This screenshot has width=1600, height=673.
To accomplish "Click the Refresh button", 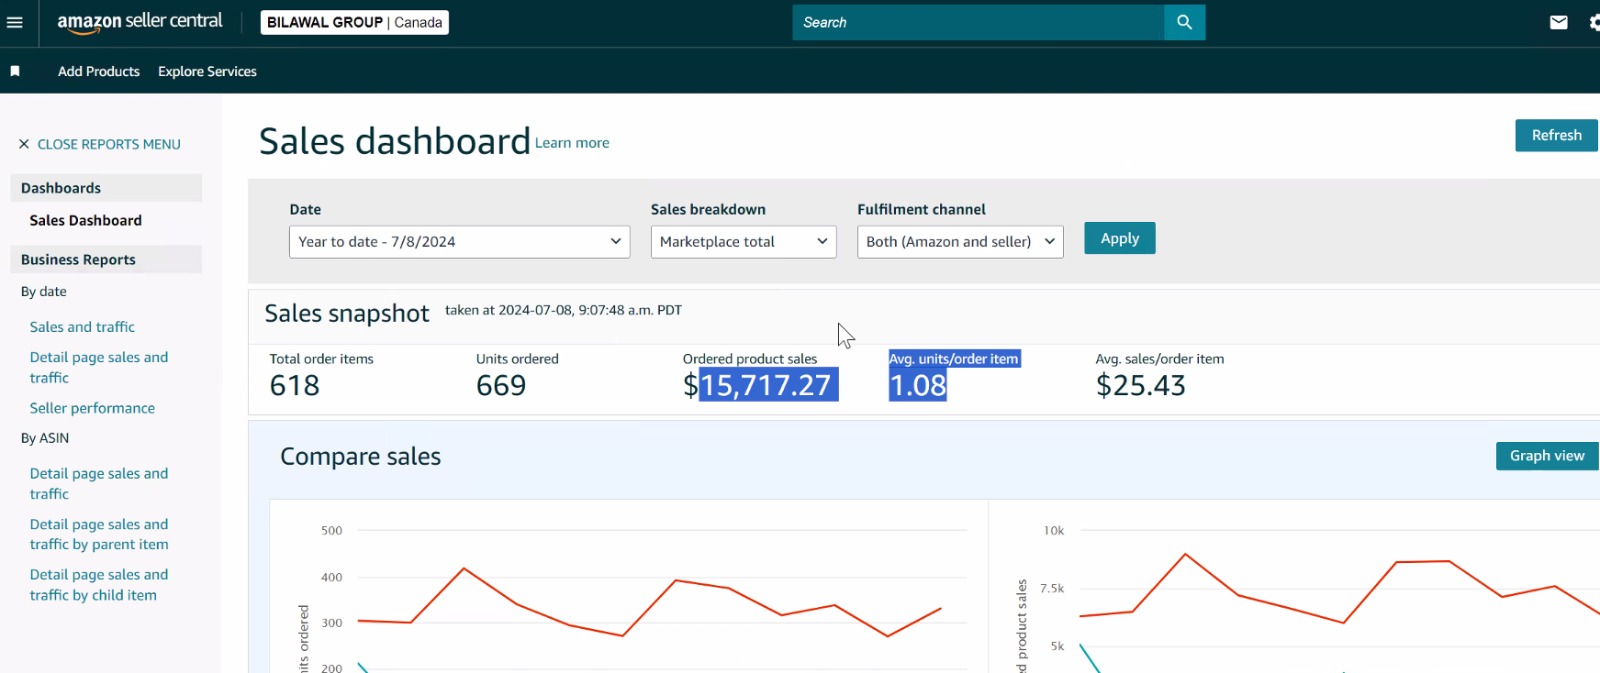I will point(1555,135).
